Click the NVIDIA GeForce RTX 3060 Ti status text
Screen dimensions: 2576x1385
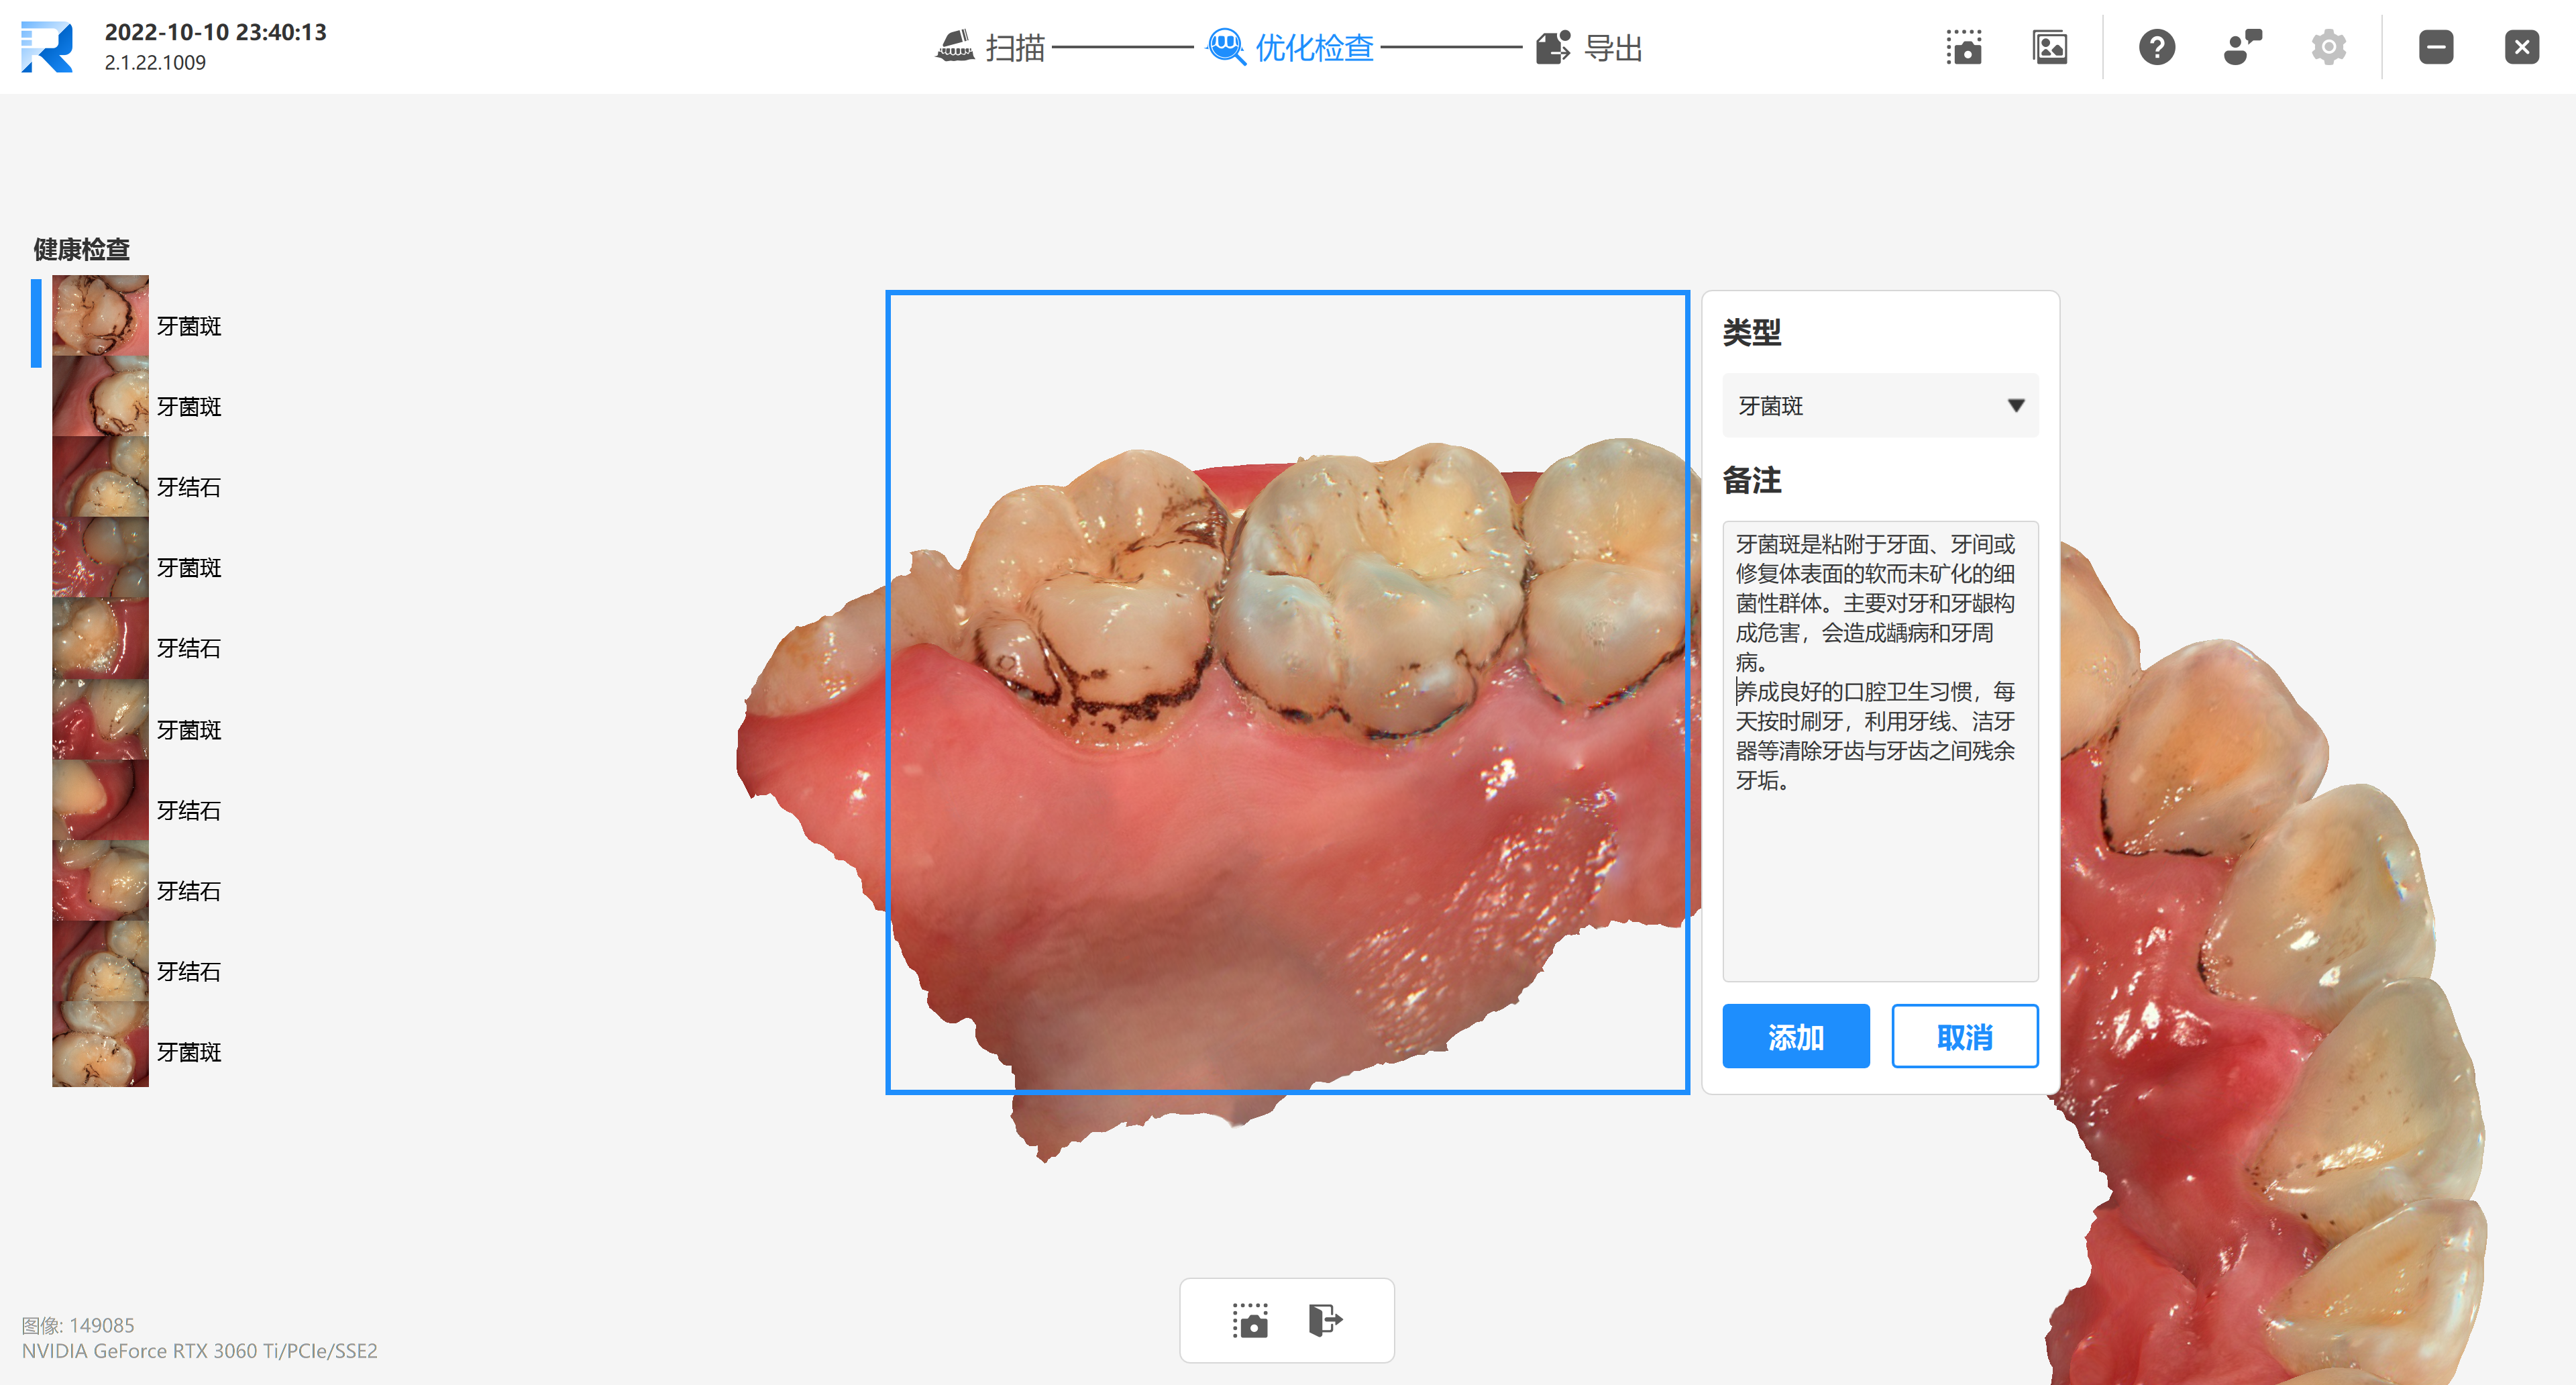point(200,1351)
